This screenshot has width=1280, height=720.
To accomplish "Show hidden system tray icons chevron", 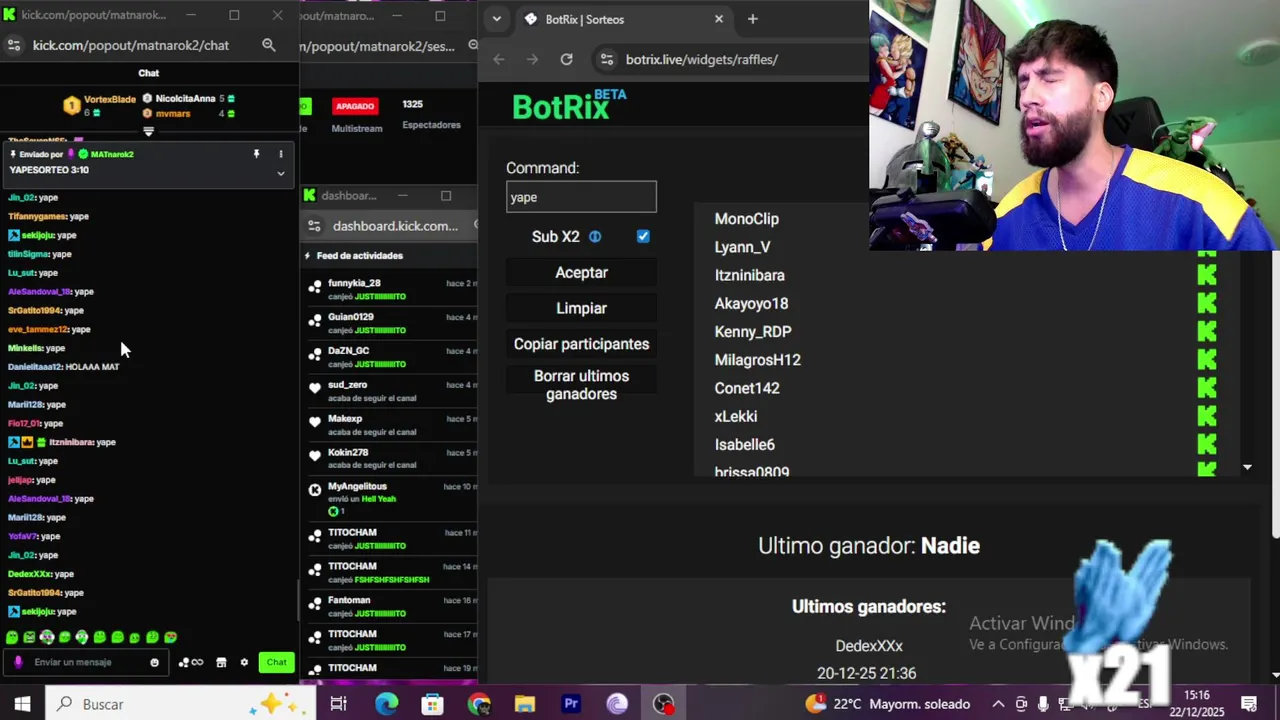I will tap(998, 704).
